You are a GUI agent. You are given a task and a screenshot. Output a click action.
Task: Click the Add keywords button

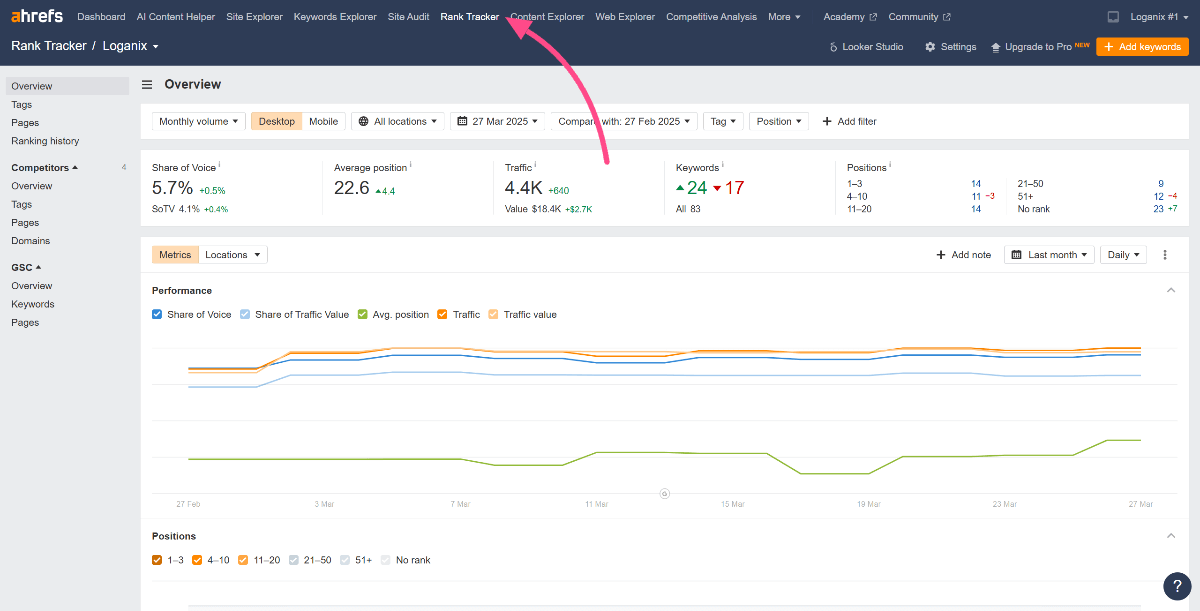tap(1142, 47)
